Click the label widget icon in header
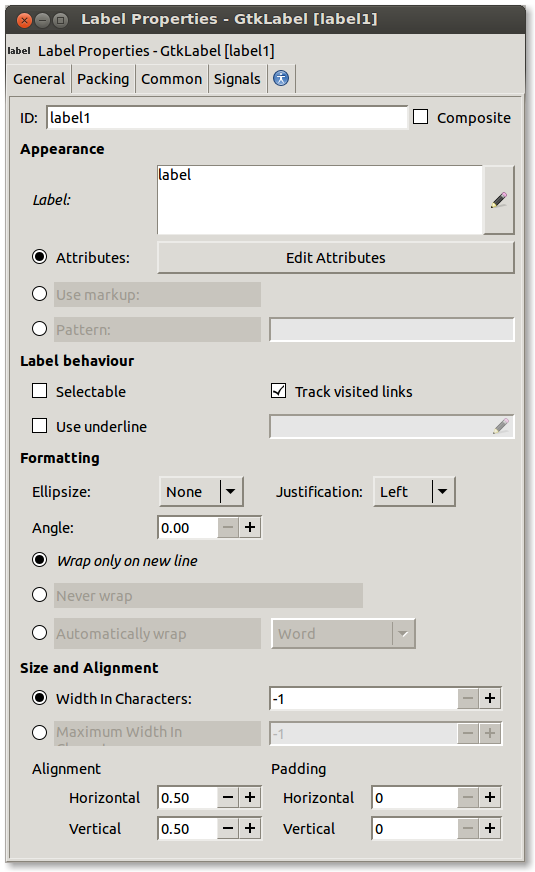The width and height of the screenshot is (535, 872). [x=18, y=51]
